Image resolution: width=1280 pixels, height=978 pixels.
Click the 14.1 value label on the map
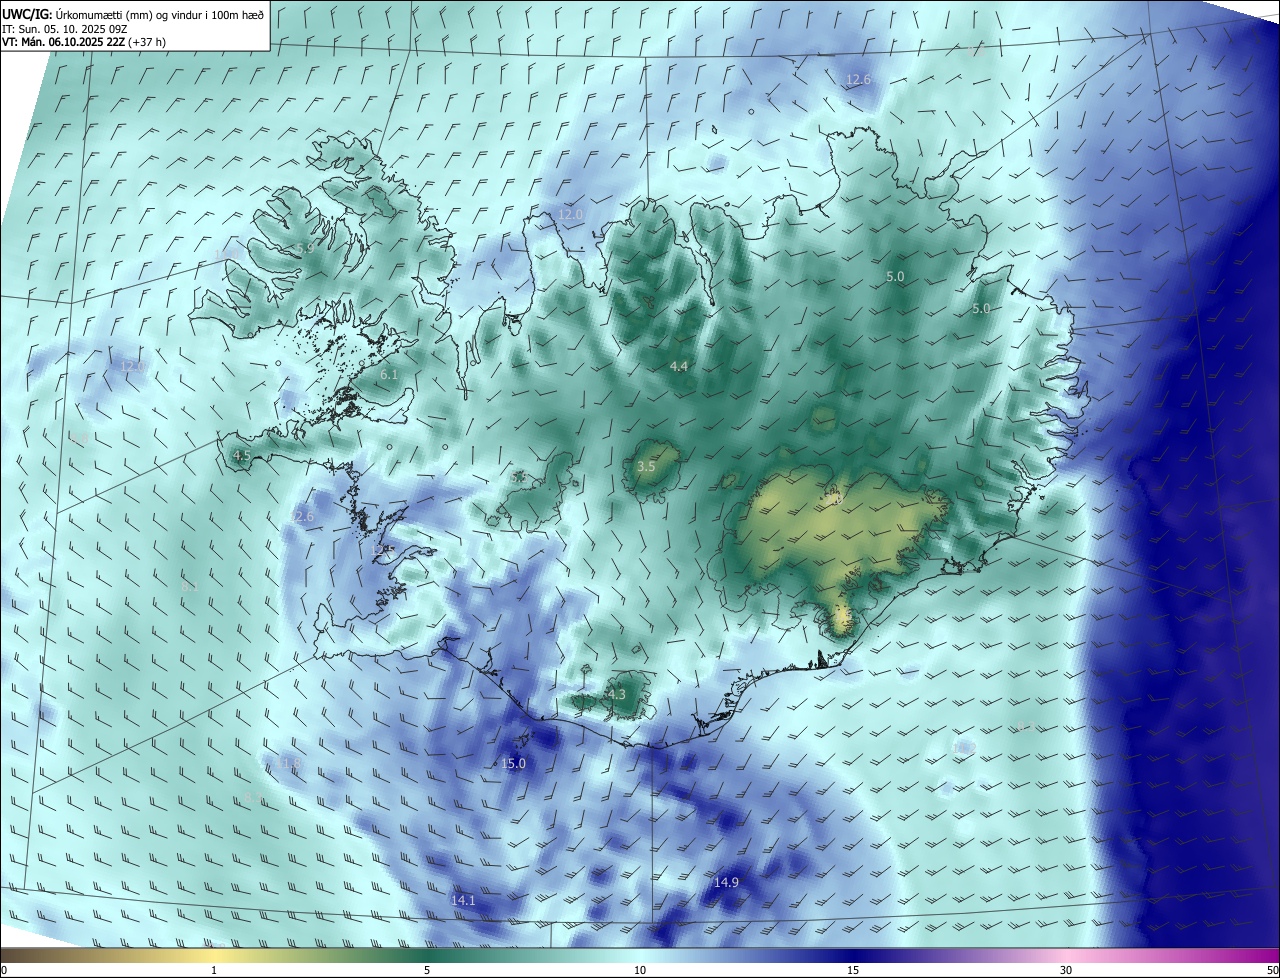coord(463,900)
